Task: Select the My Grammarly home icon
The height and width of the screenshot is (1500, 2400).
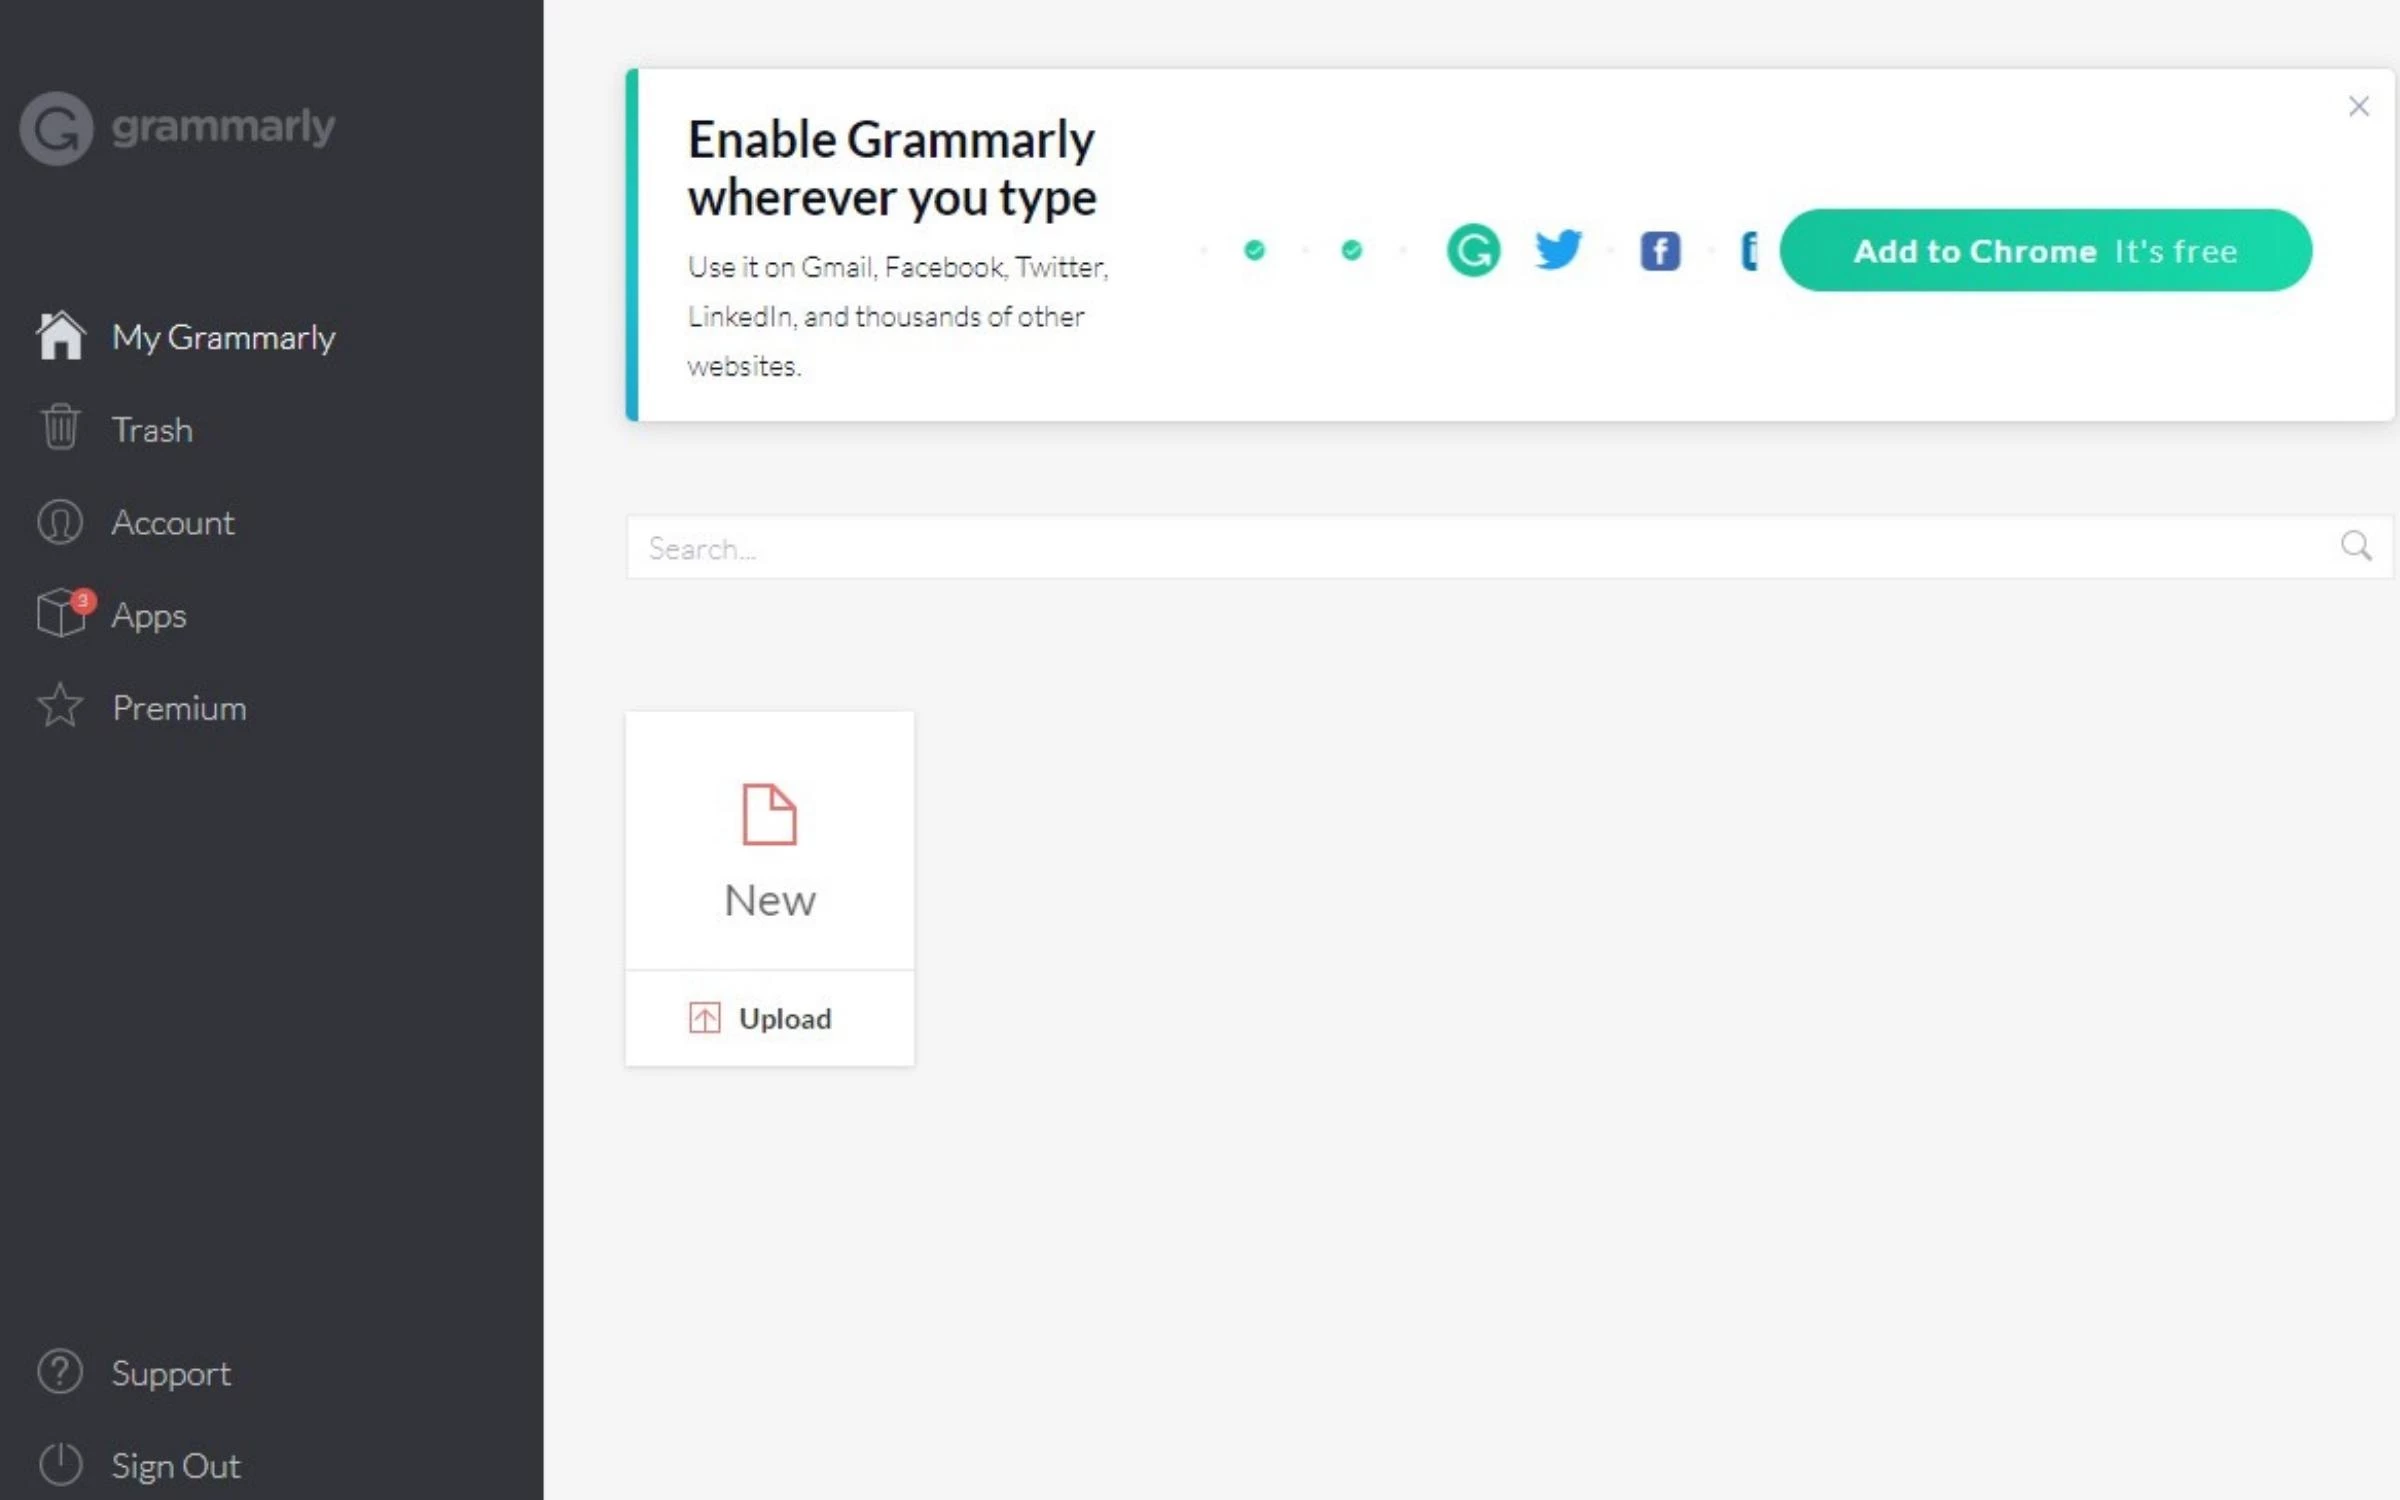Action: pyautogui.click(x=60, y=335)
